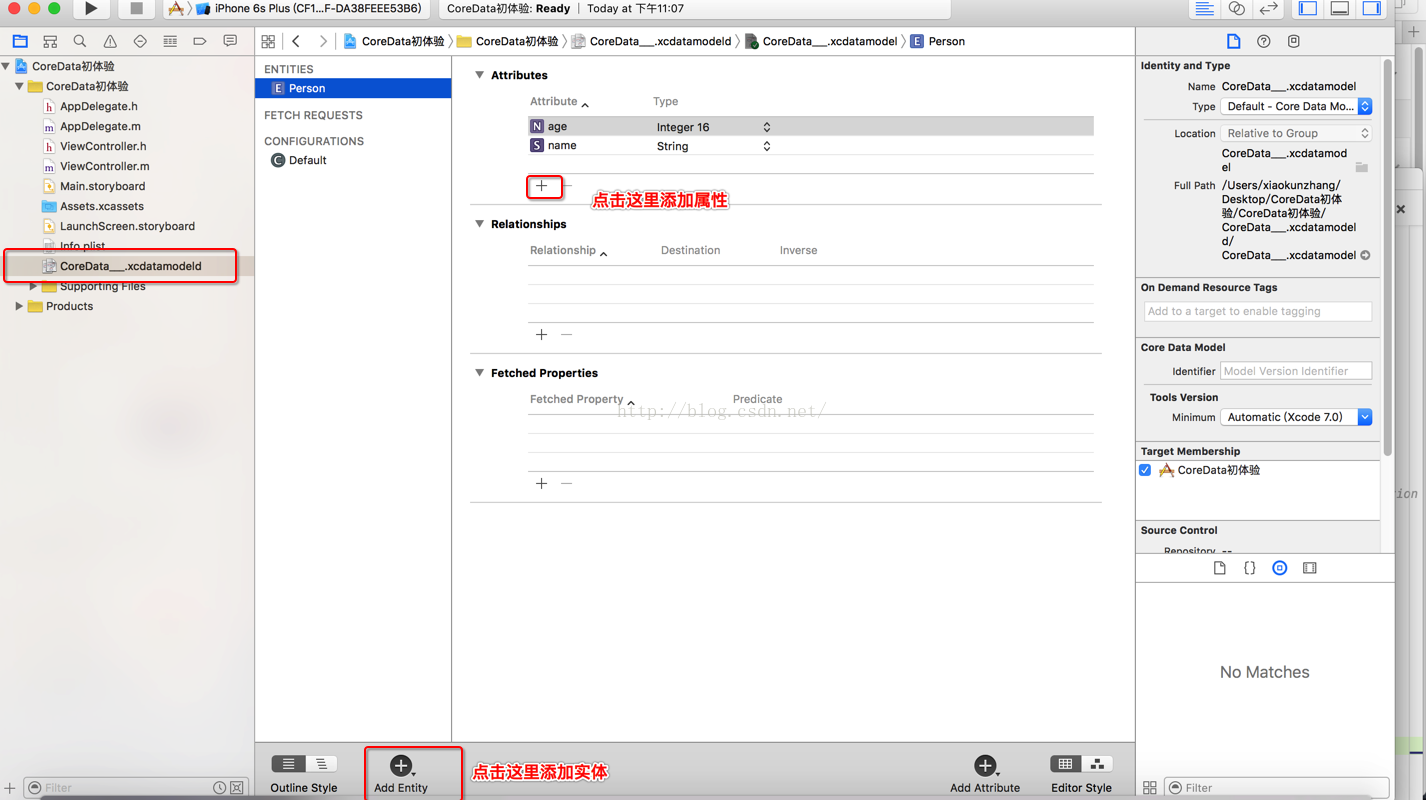Click the Add Entity plus button
The height and width of the screenshot is (800, 1426).
pos(401,766)
